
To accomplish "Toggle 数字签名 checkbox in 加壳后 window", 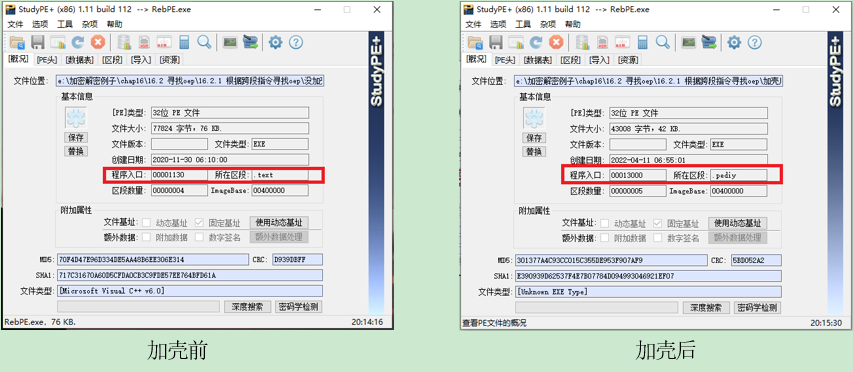I will 658,238.
